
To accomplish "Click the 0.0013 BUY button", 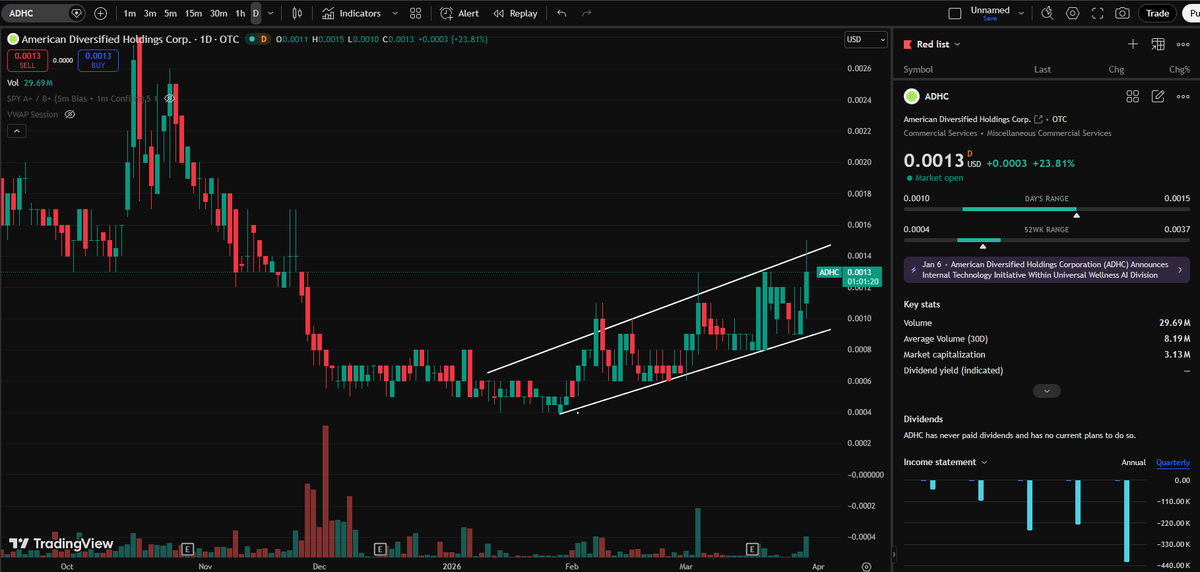I will coord(98,60).
